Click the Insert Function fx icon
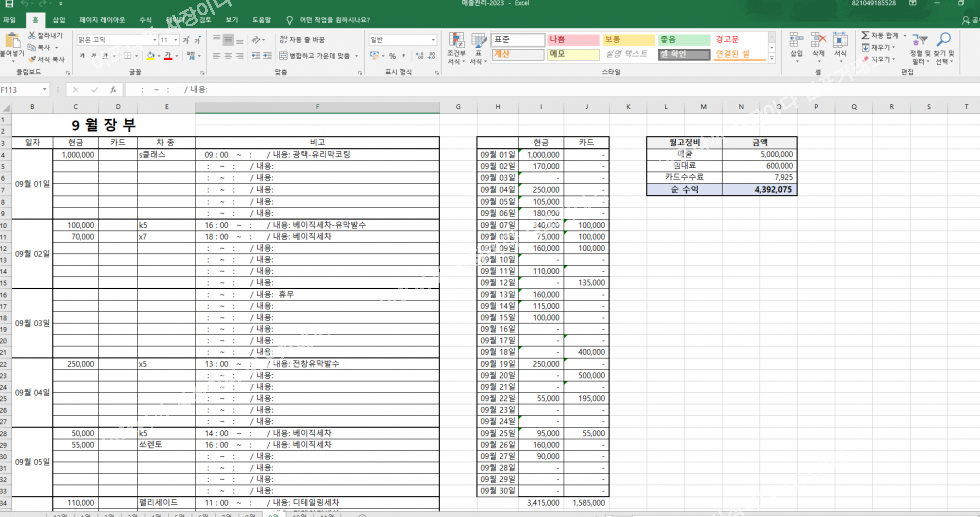 tap(114, 89)
